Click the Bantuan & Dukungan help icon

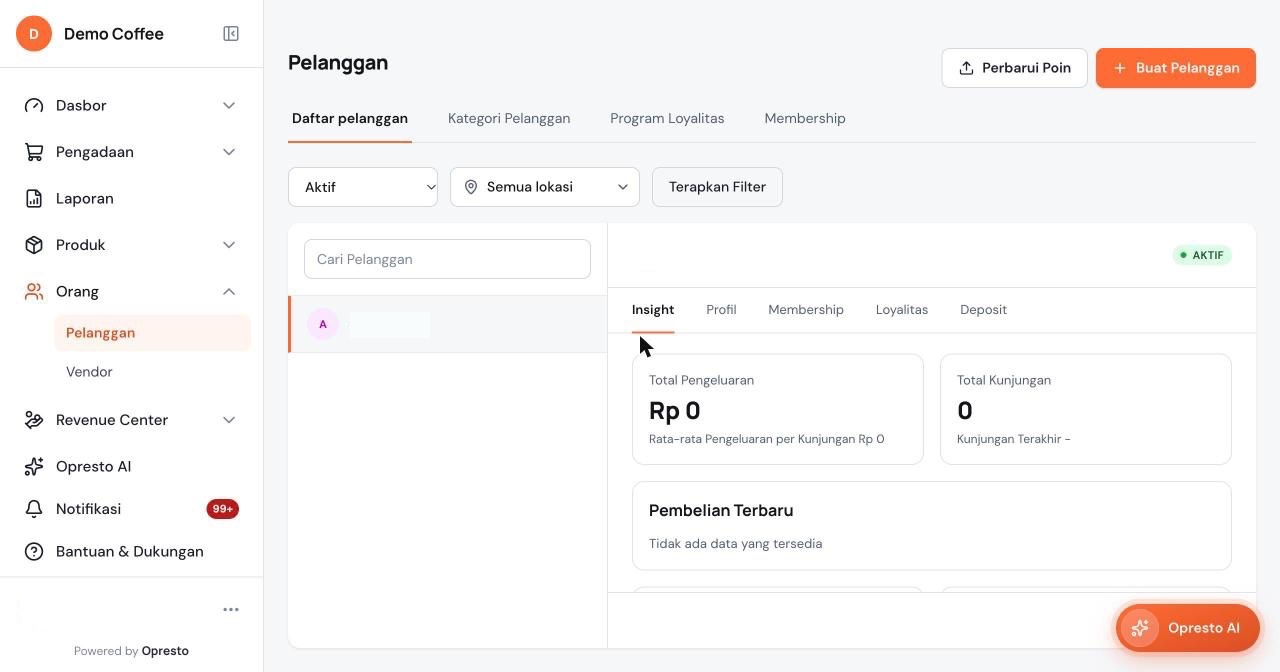[34, 552]
